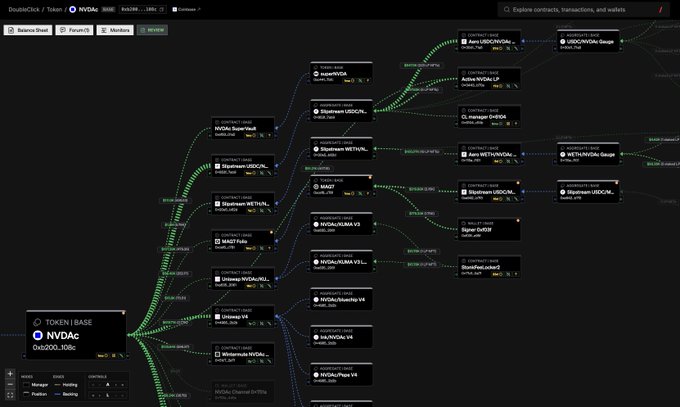Click the green REVIEW button
Screen dimensions: 680x407
point(152,30)
